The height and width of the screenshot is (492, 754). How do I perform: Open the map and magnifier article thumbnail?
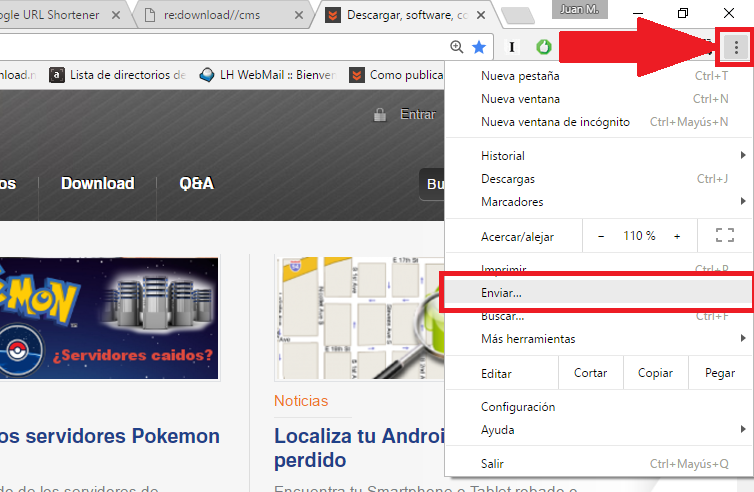coord(359,318)
